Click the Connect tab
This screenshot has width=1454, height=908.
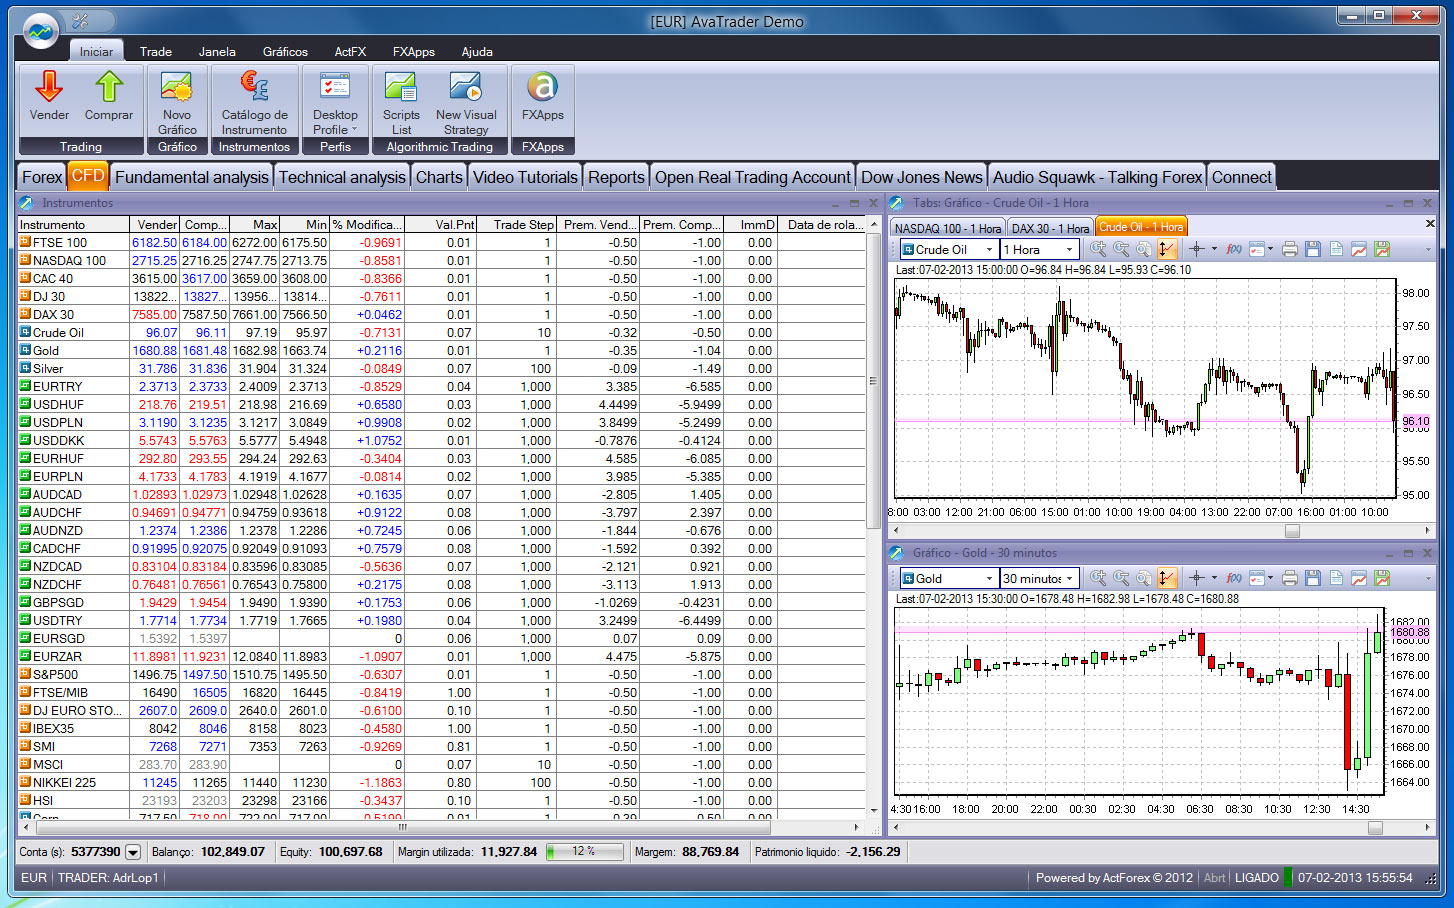[x=1241, y=177]
